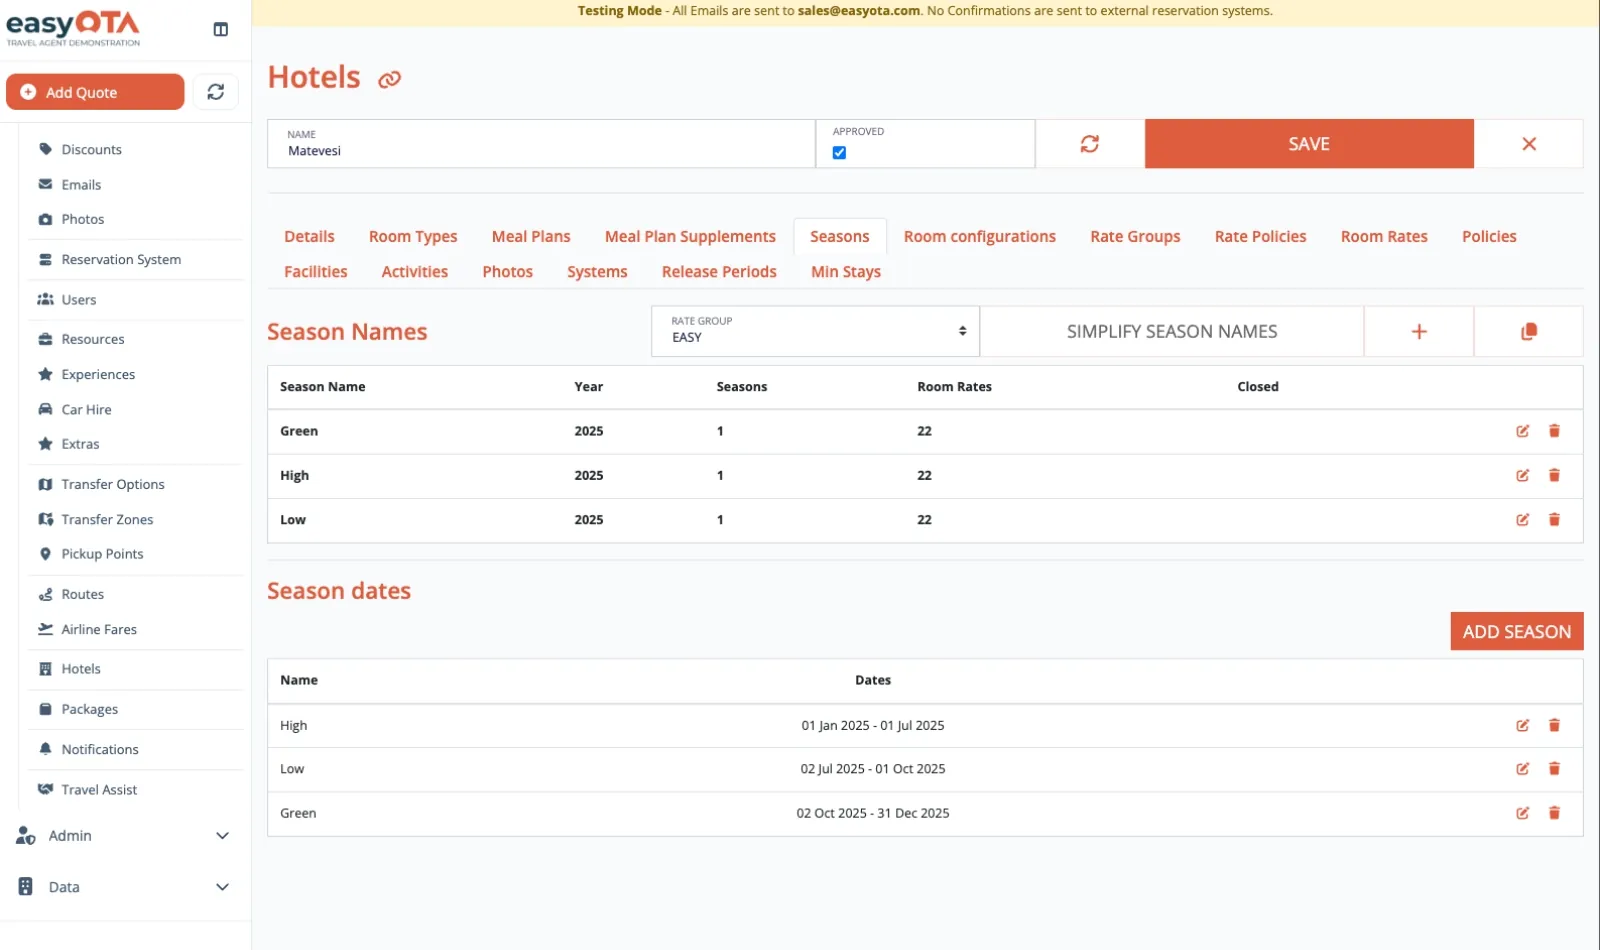Screen dimensions: 1600x950
Task: Switch to the Details tab
Action: (x=309, y=236)
